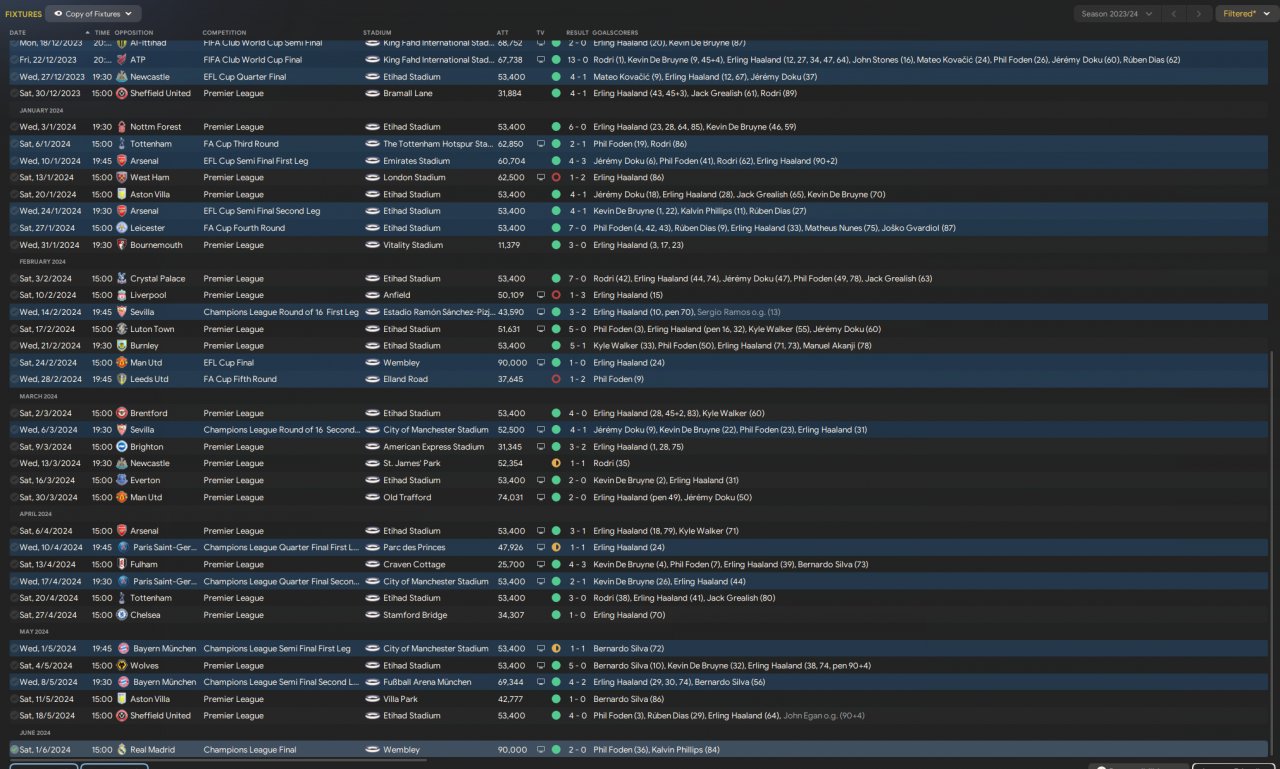Select the row circle for Luton Town fixture
1280x769 pixels.
[14, 329]
